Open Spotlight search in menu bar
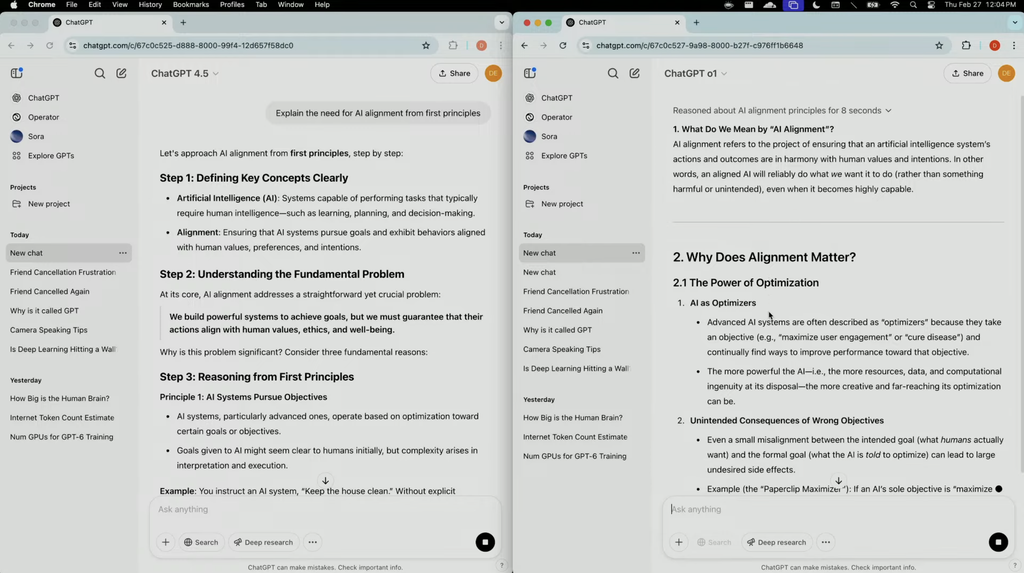 point(913,5)
